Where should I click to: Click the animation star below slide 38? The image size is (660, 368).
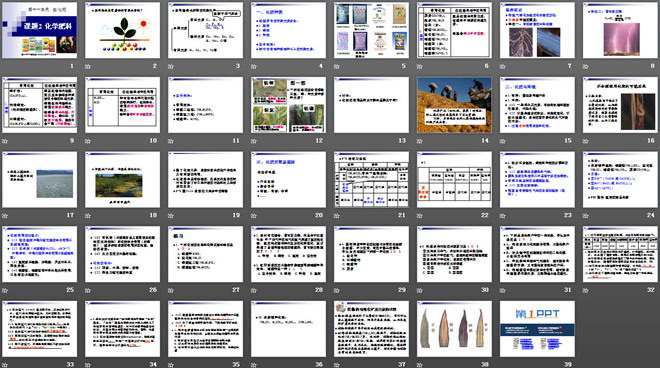(x=420, y=365)
